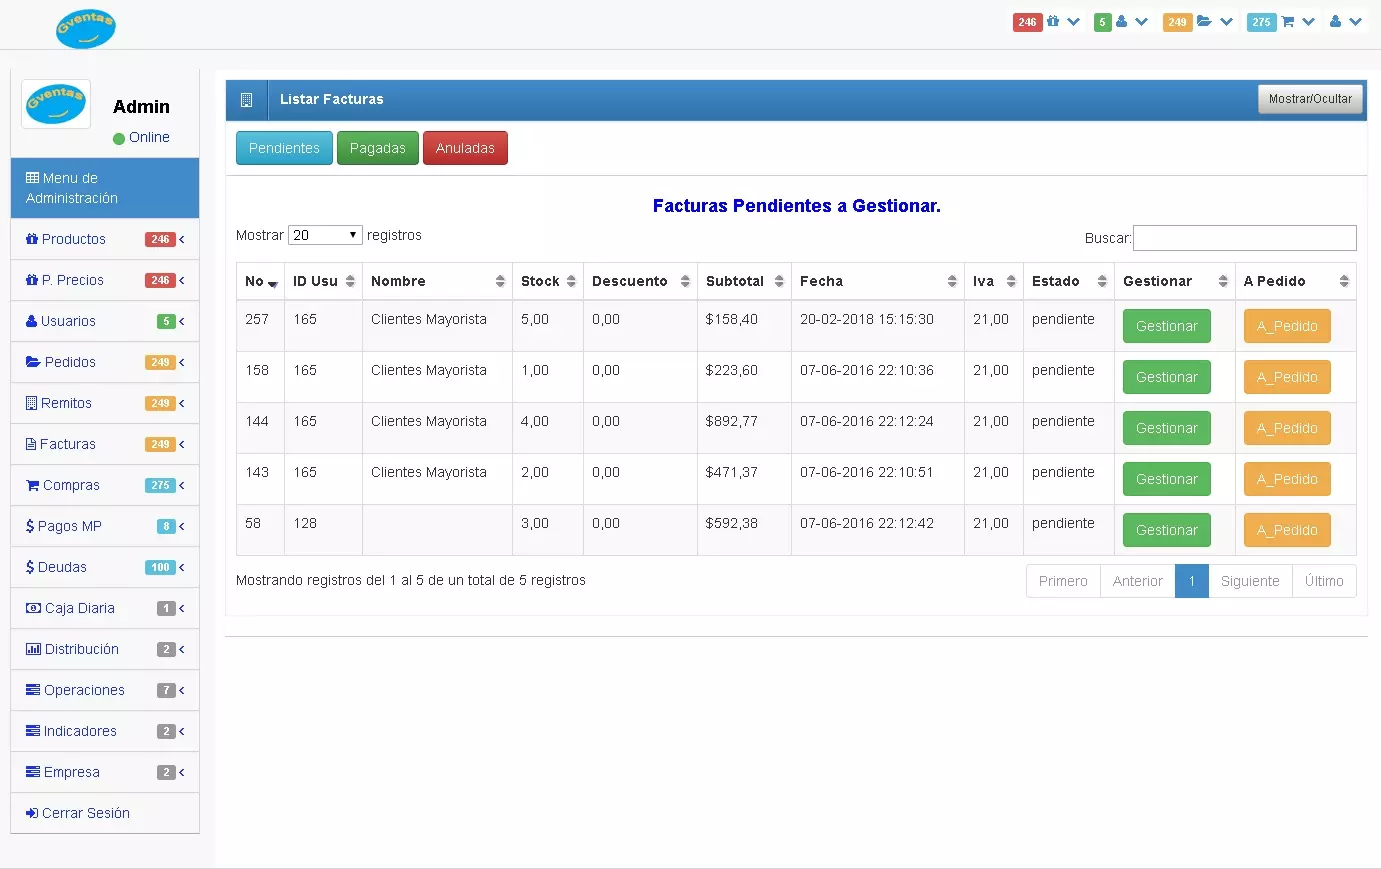The width and height of the screenshot is (1381, 869).
Task: Click A_Pedido for invoice 158
Action: [x=1287, y=377]
